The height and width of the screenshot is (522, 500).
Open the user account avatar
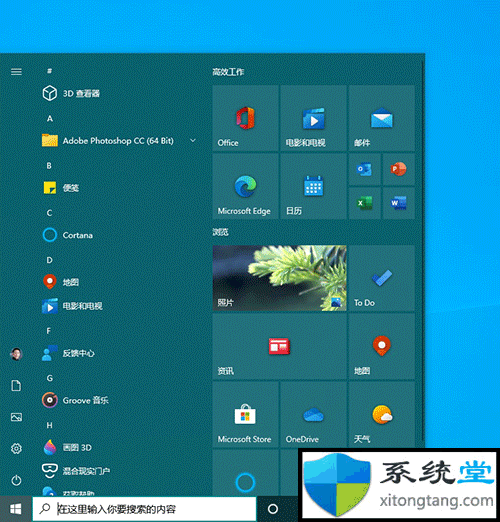[16, 354]
